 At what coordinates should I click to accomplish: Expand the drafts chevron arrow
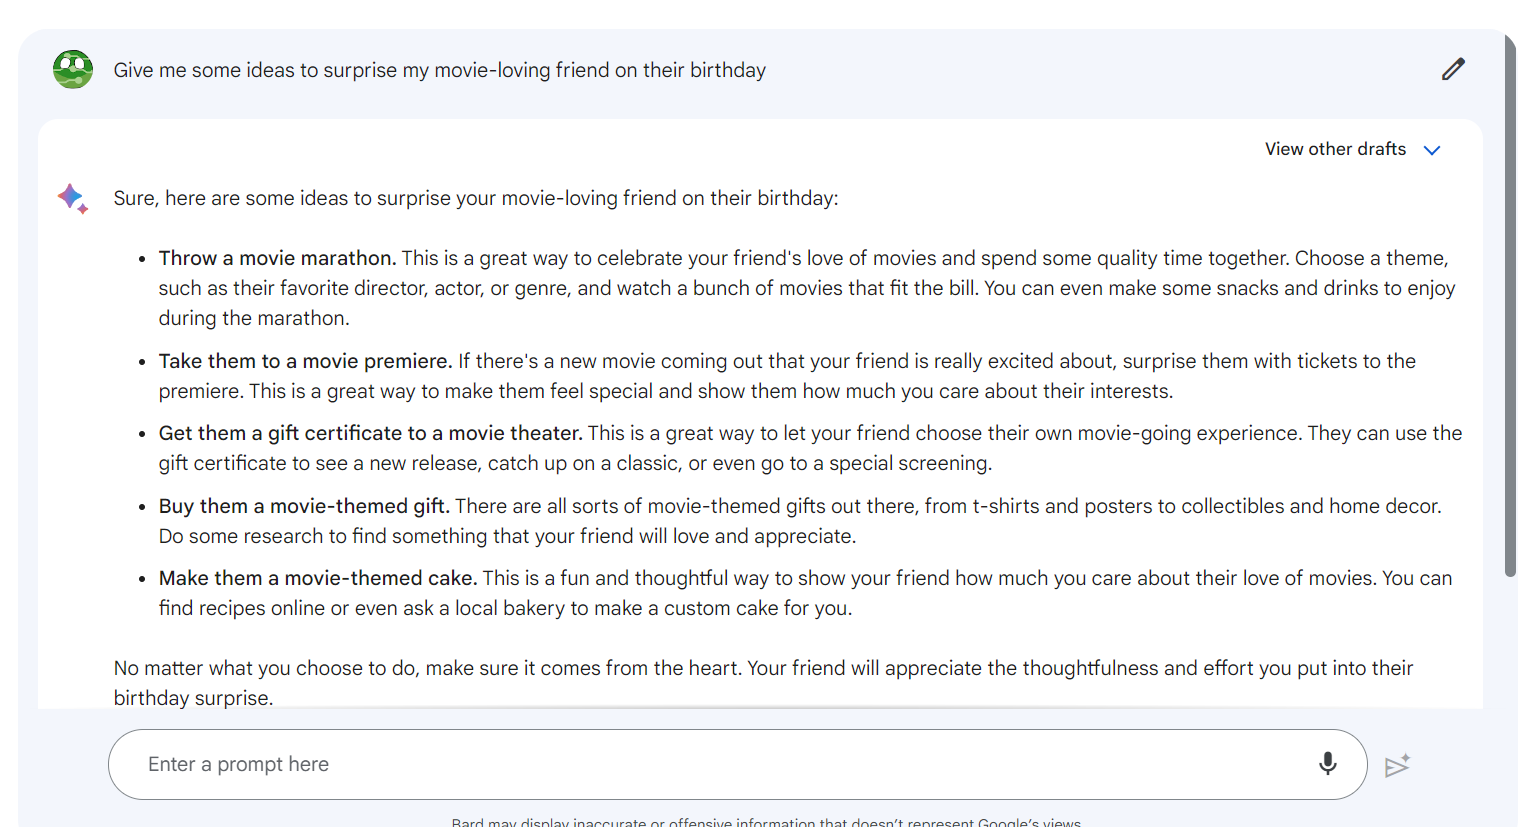coord(1432,150)
